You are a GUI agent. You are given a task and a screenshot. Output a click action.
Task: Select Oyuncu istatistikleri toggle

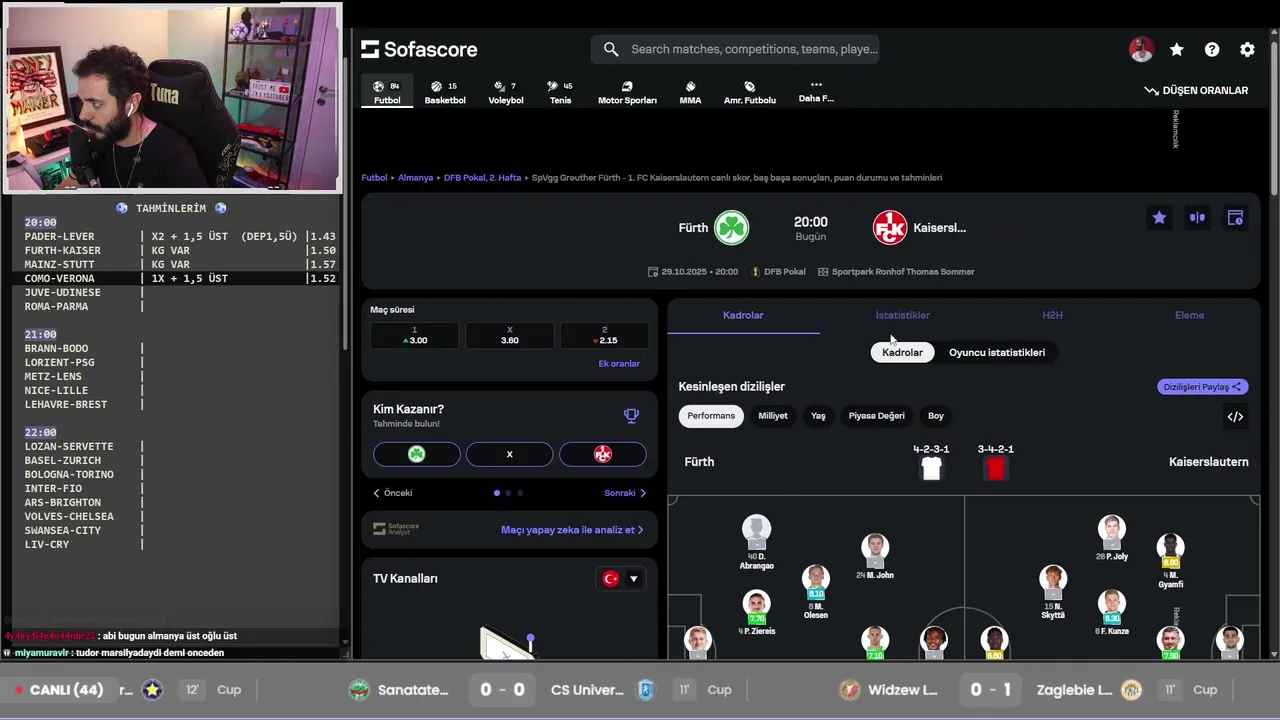point(997,352)
